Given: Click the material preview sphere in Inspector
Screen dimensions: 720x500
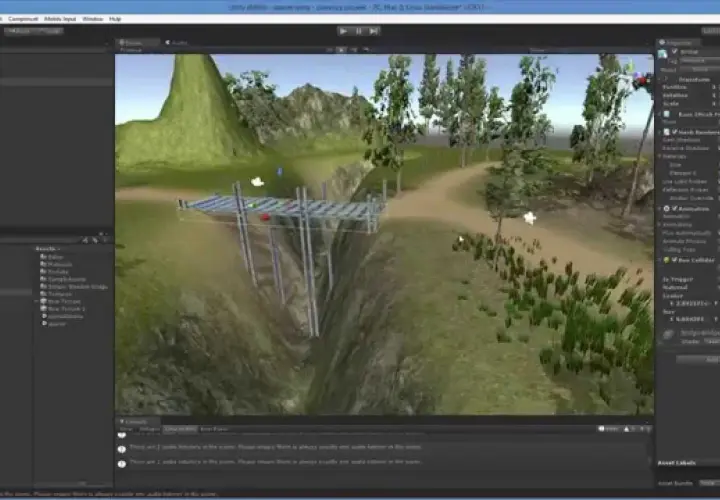Looking at the screenshot, I should click(x=668, y=335).
